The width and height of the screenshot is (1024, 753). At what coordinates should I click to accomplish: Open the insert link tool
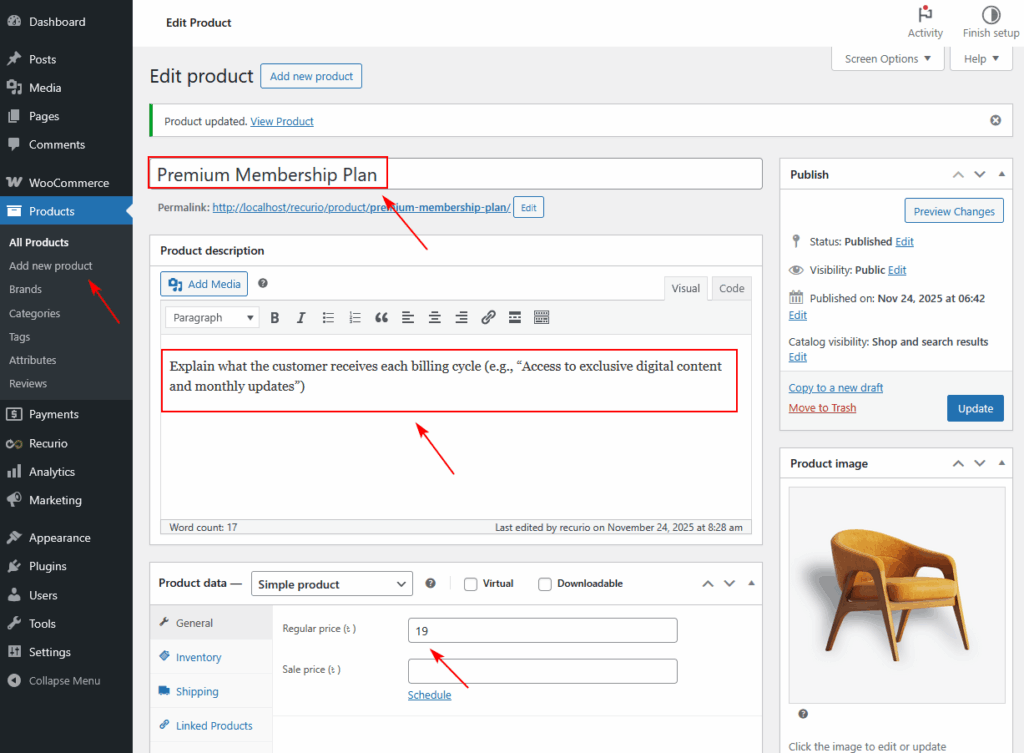[488, 317]
